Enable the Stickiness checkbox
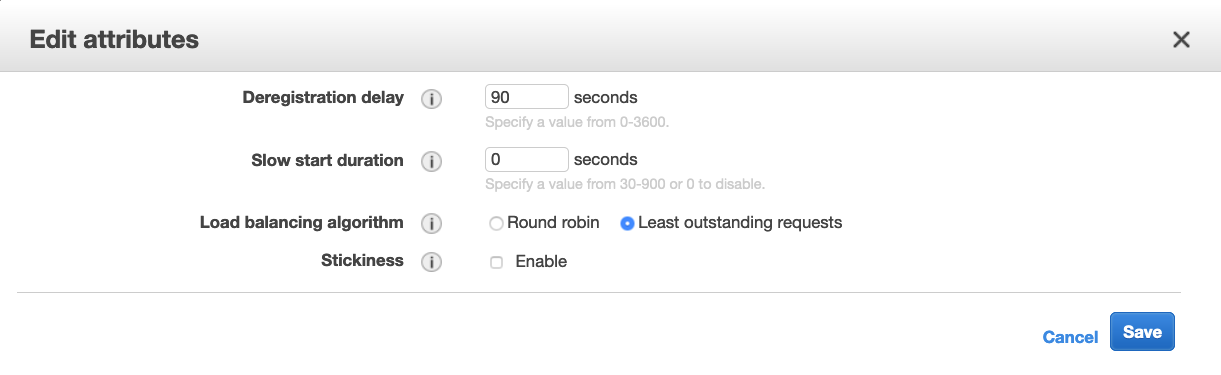This screenshot has width=1221, height=375. 496,263
